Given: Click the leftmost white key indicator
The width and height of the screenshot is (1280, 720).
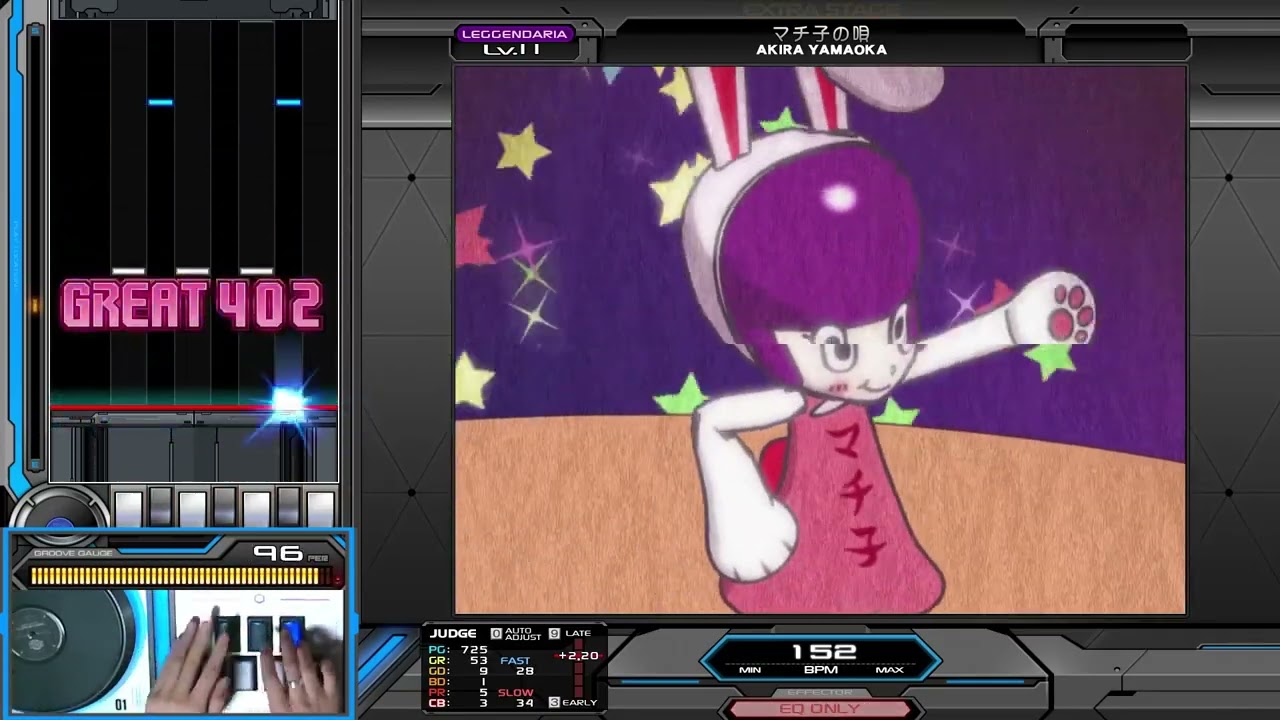Looking at the screenshot, I should coord(128,508).
